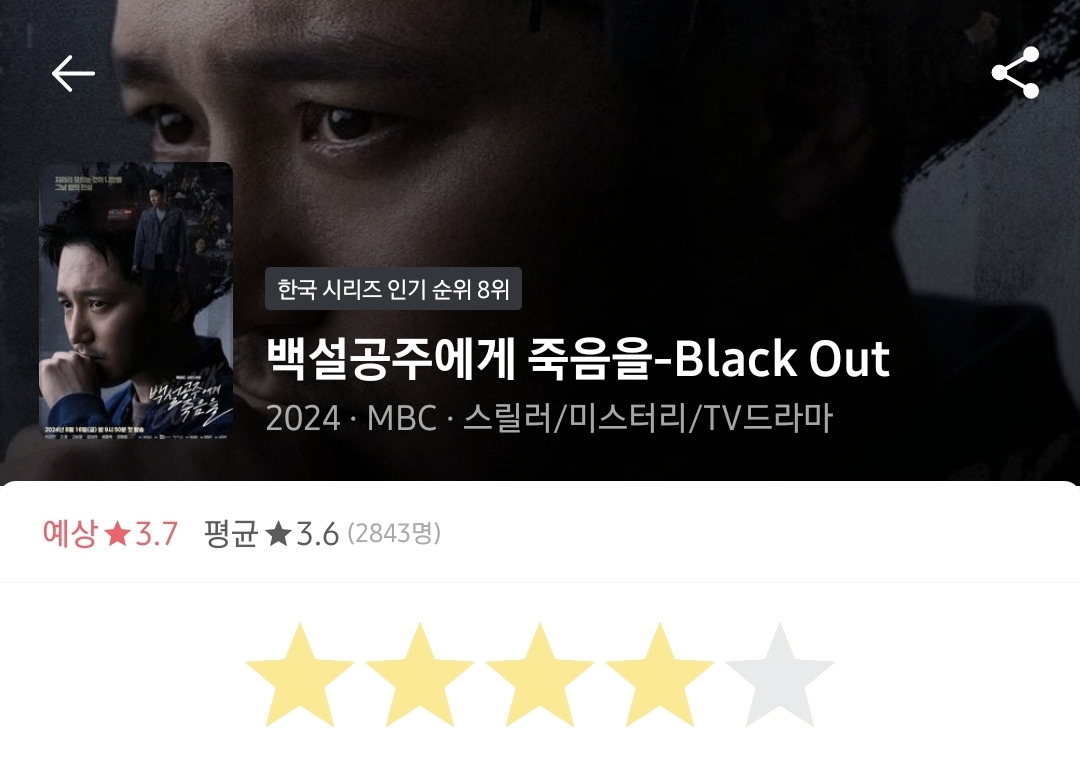Tap the 2024 release year

pos(303,418)
